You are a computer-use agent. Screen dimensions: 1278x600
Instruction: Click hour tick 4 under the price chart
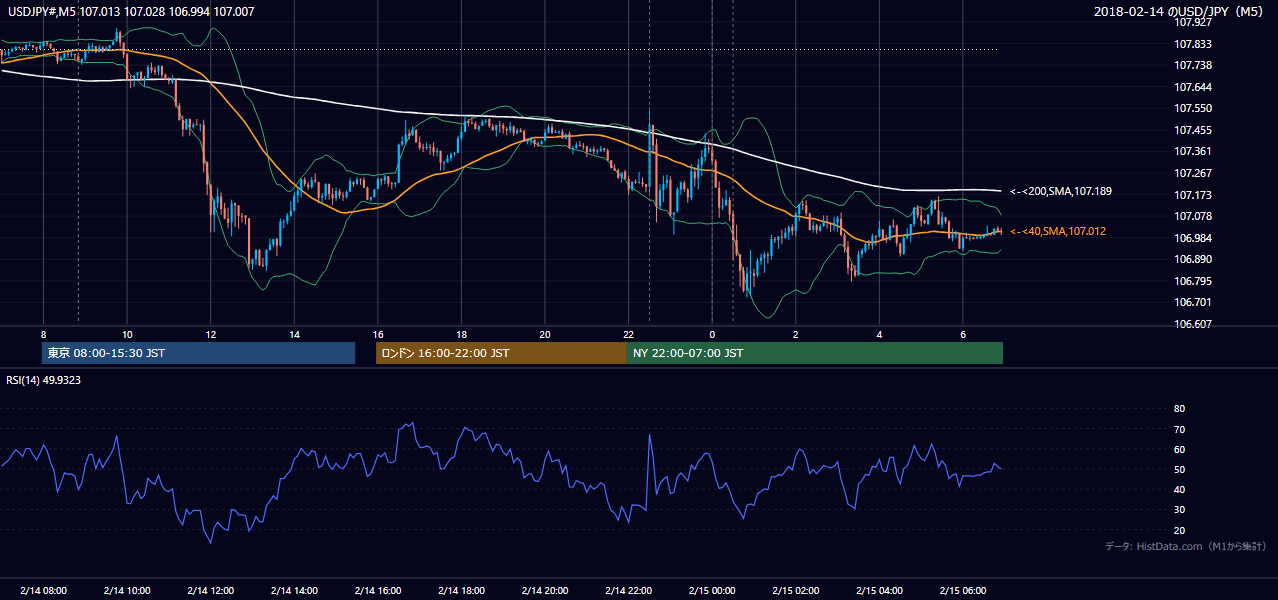click(x=879, y=334)
